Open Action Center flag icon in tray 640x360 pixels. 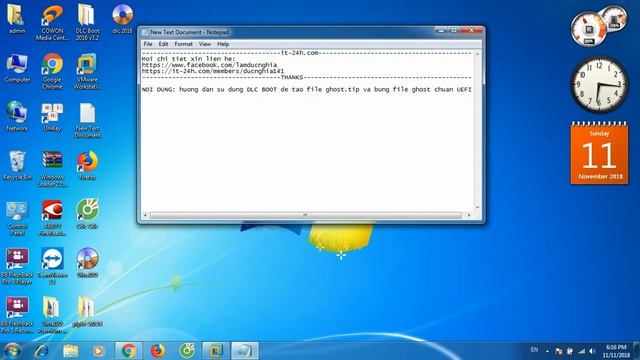pos(559,351)
